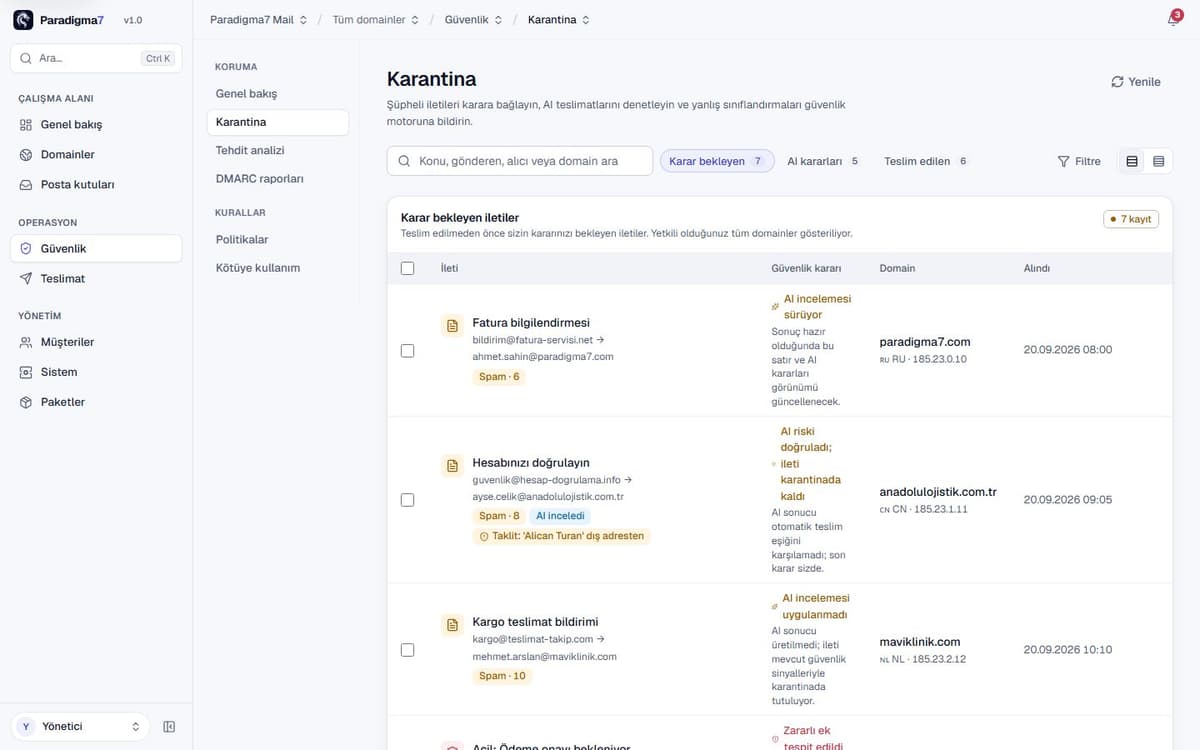This screenshot has height=750, width=1200.
Task: Open Karantina in Koruma menu
Action: click(278, 122)
